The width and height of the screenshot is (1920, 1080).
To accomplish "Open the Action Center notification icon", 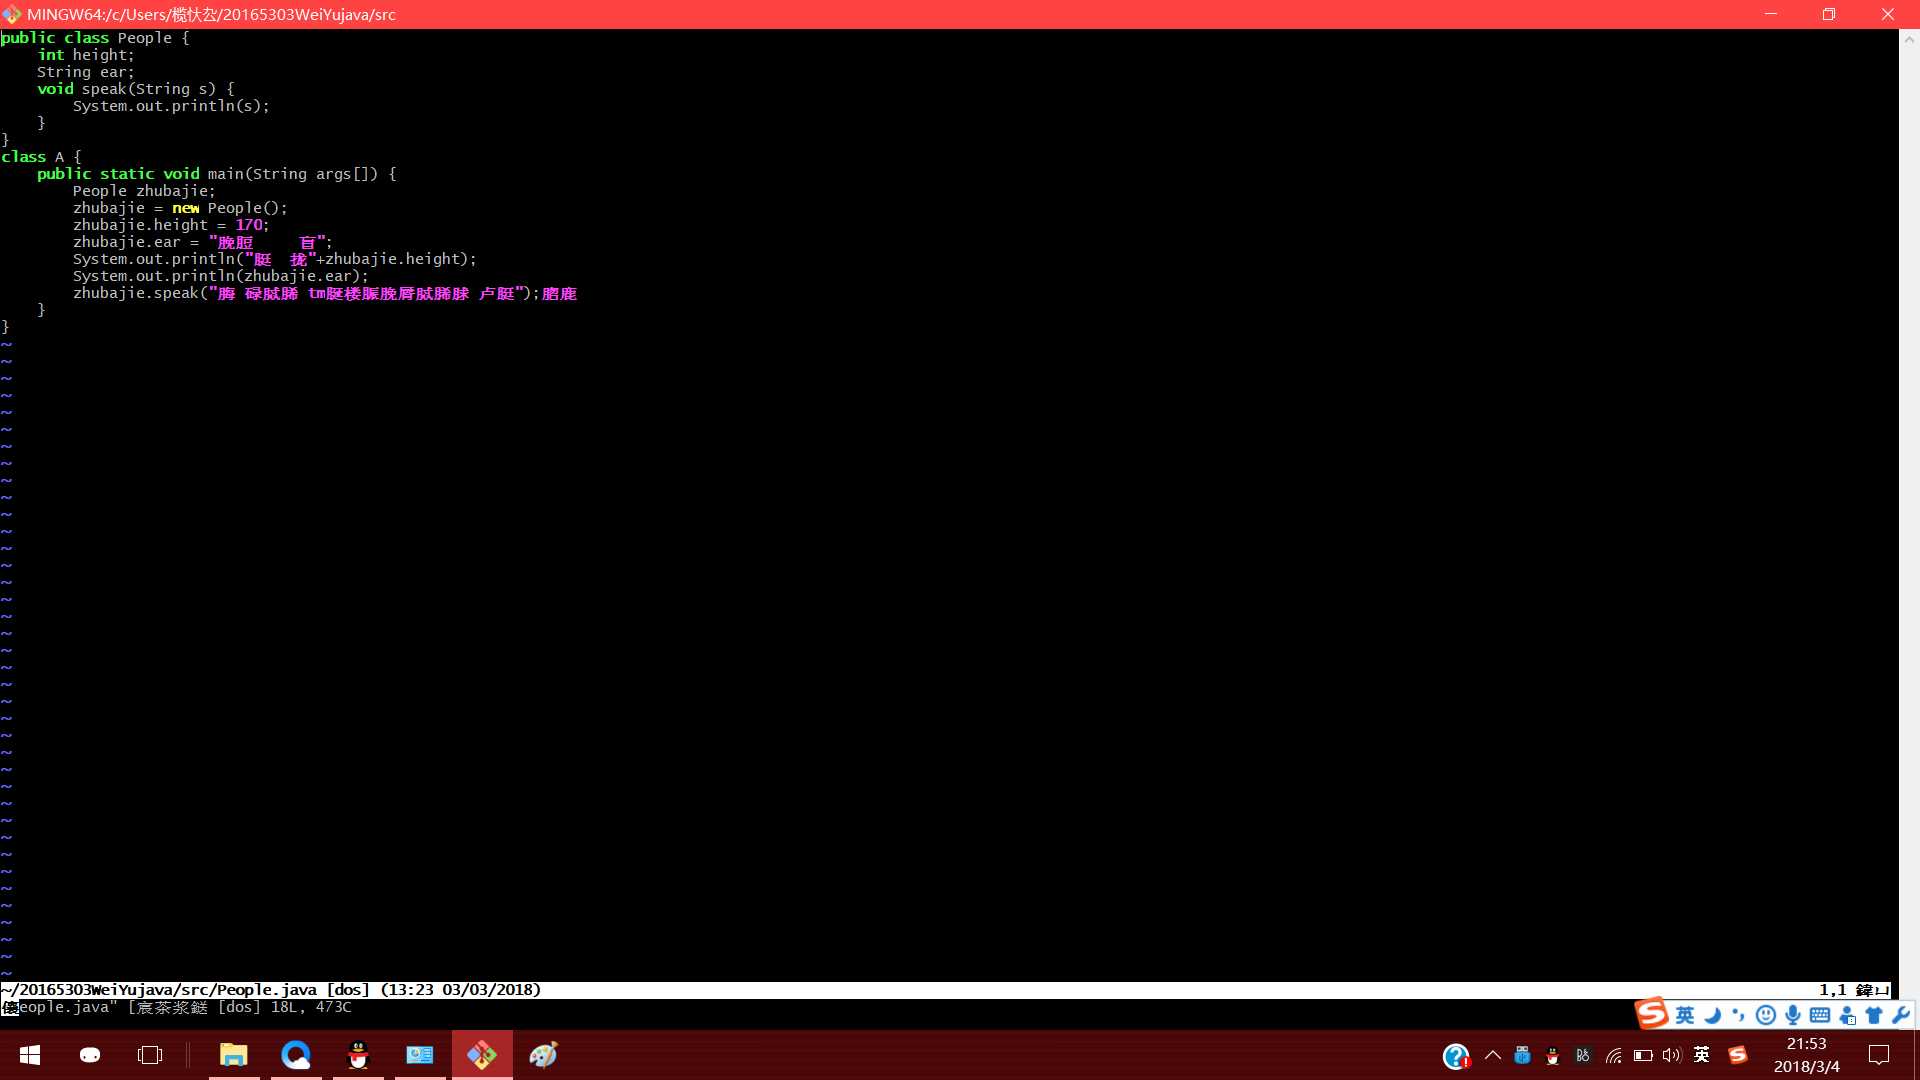I will click(1879, 1055).
